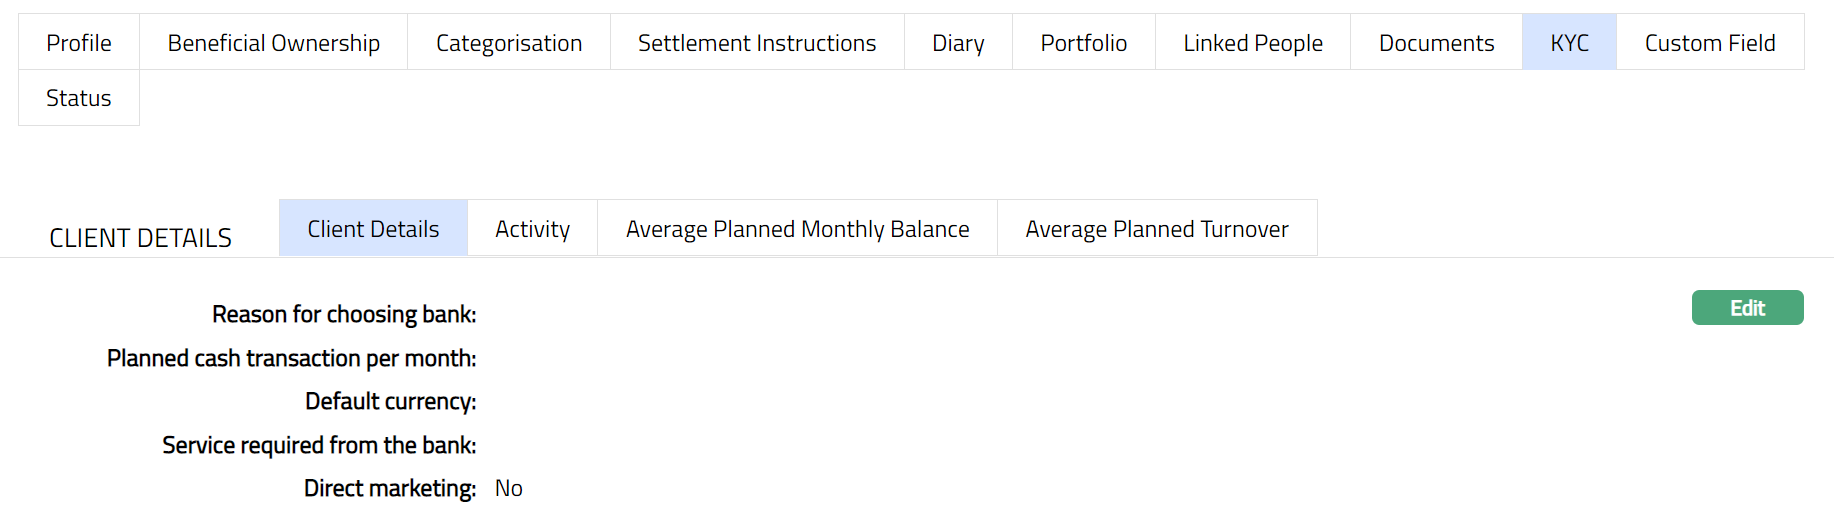The height and width of the screenshot is (506, 1834).
Task: Open the Average Planned Monthly Balance tab
Action: point(797,229)
